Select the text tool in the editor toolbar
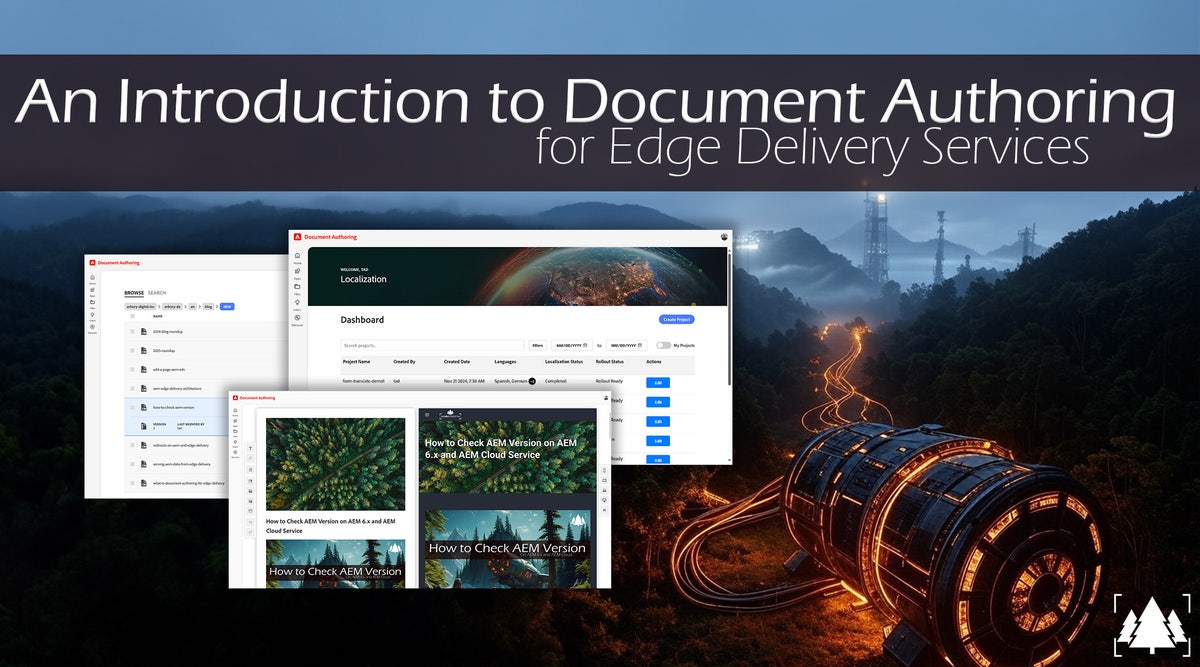1200x667 pixels. [x=250, y=448]
